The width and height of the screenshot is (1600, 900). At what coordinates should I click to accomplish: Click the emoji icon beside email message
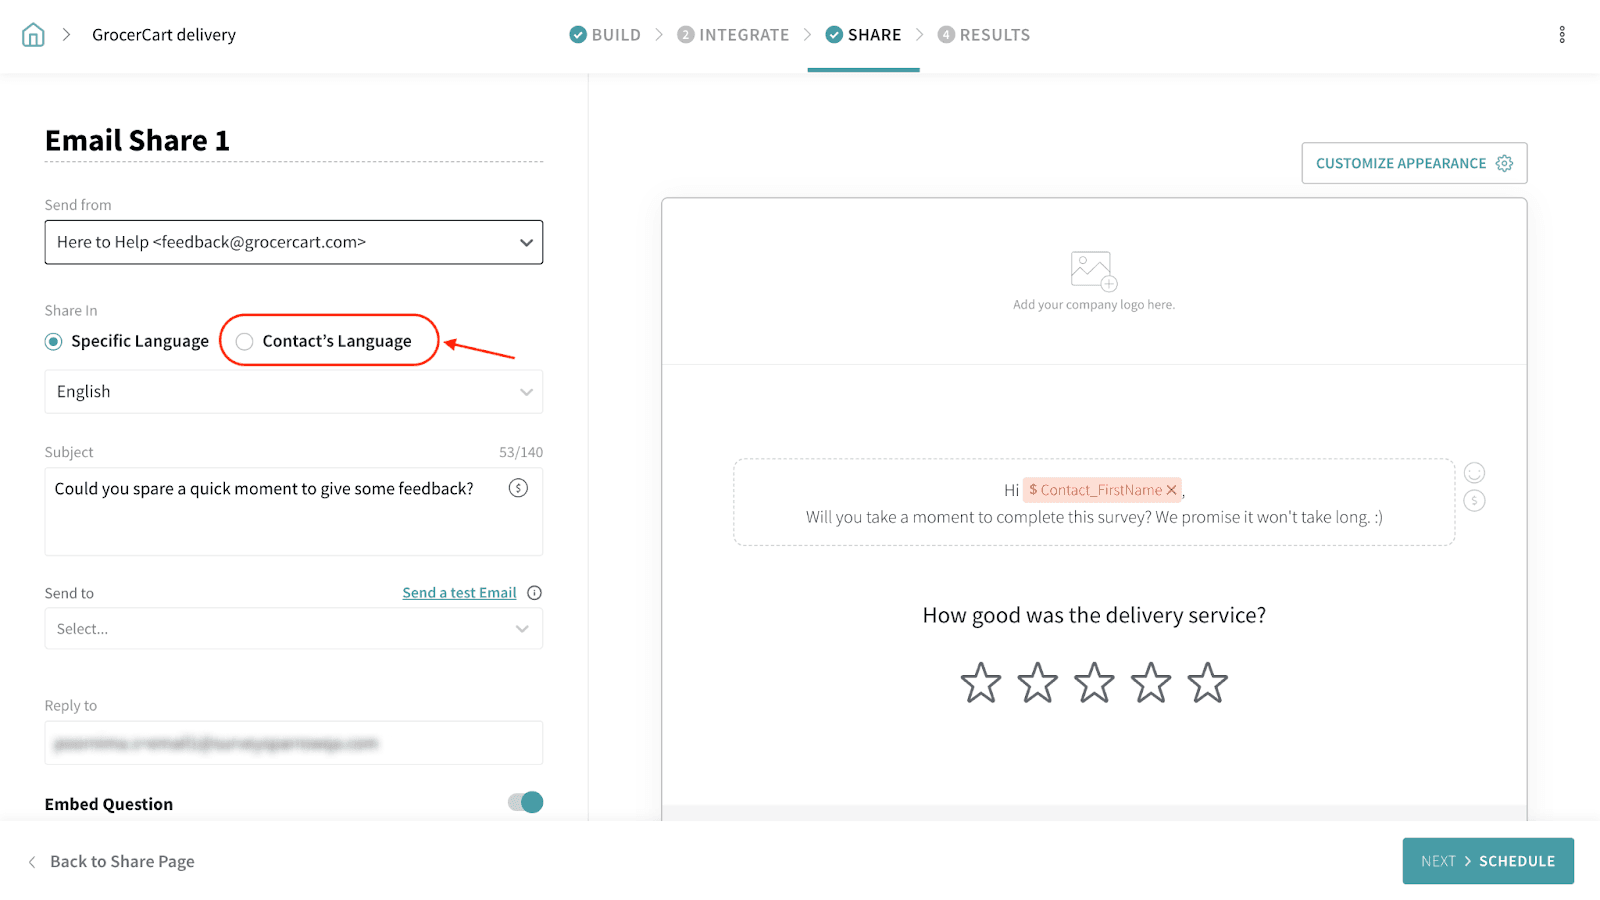(1474, 473)
